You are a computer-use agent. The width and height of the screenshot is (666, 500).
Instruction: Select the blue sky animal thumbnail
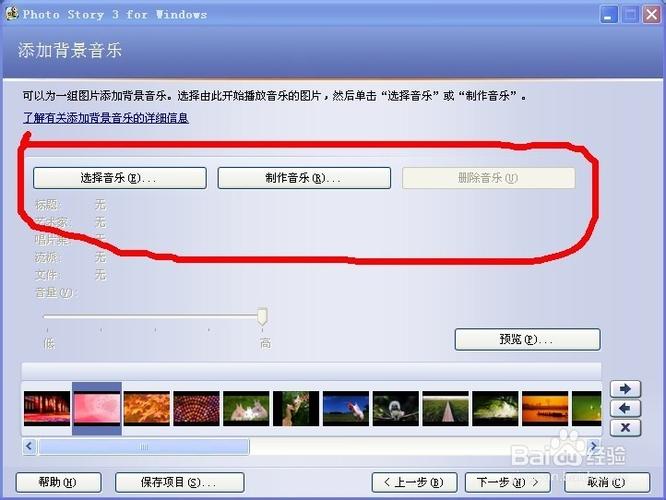pyautogui.click(x=346, y=408)
